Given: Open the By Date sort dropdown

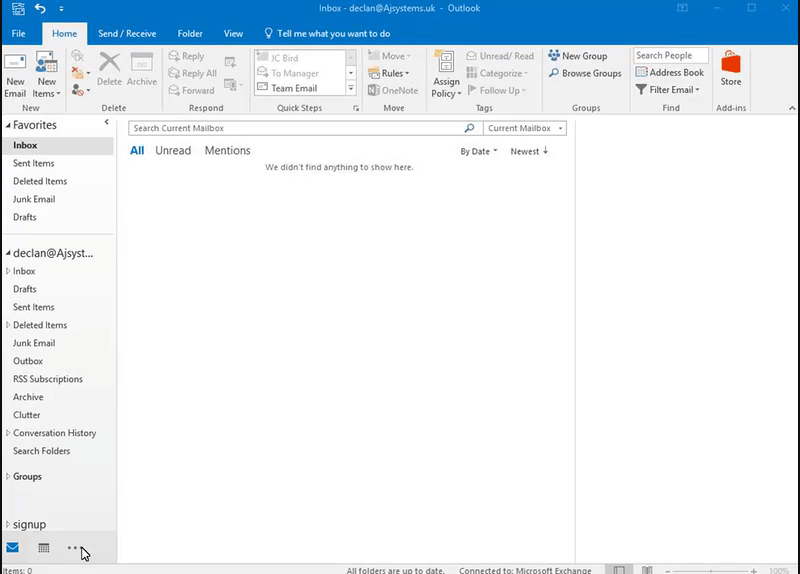Looking at the screenshot, I should (x=479, y=152).
